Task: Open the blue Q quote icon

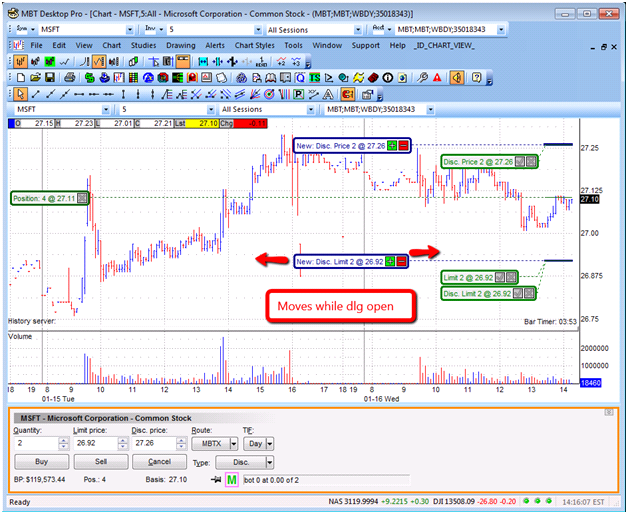Action: (300, 77)
